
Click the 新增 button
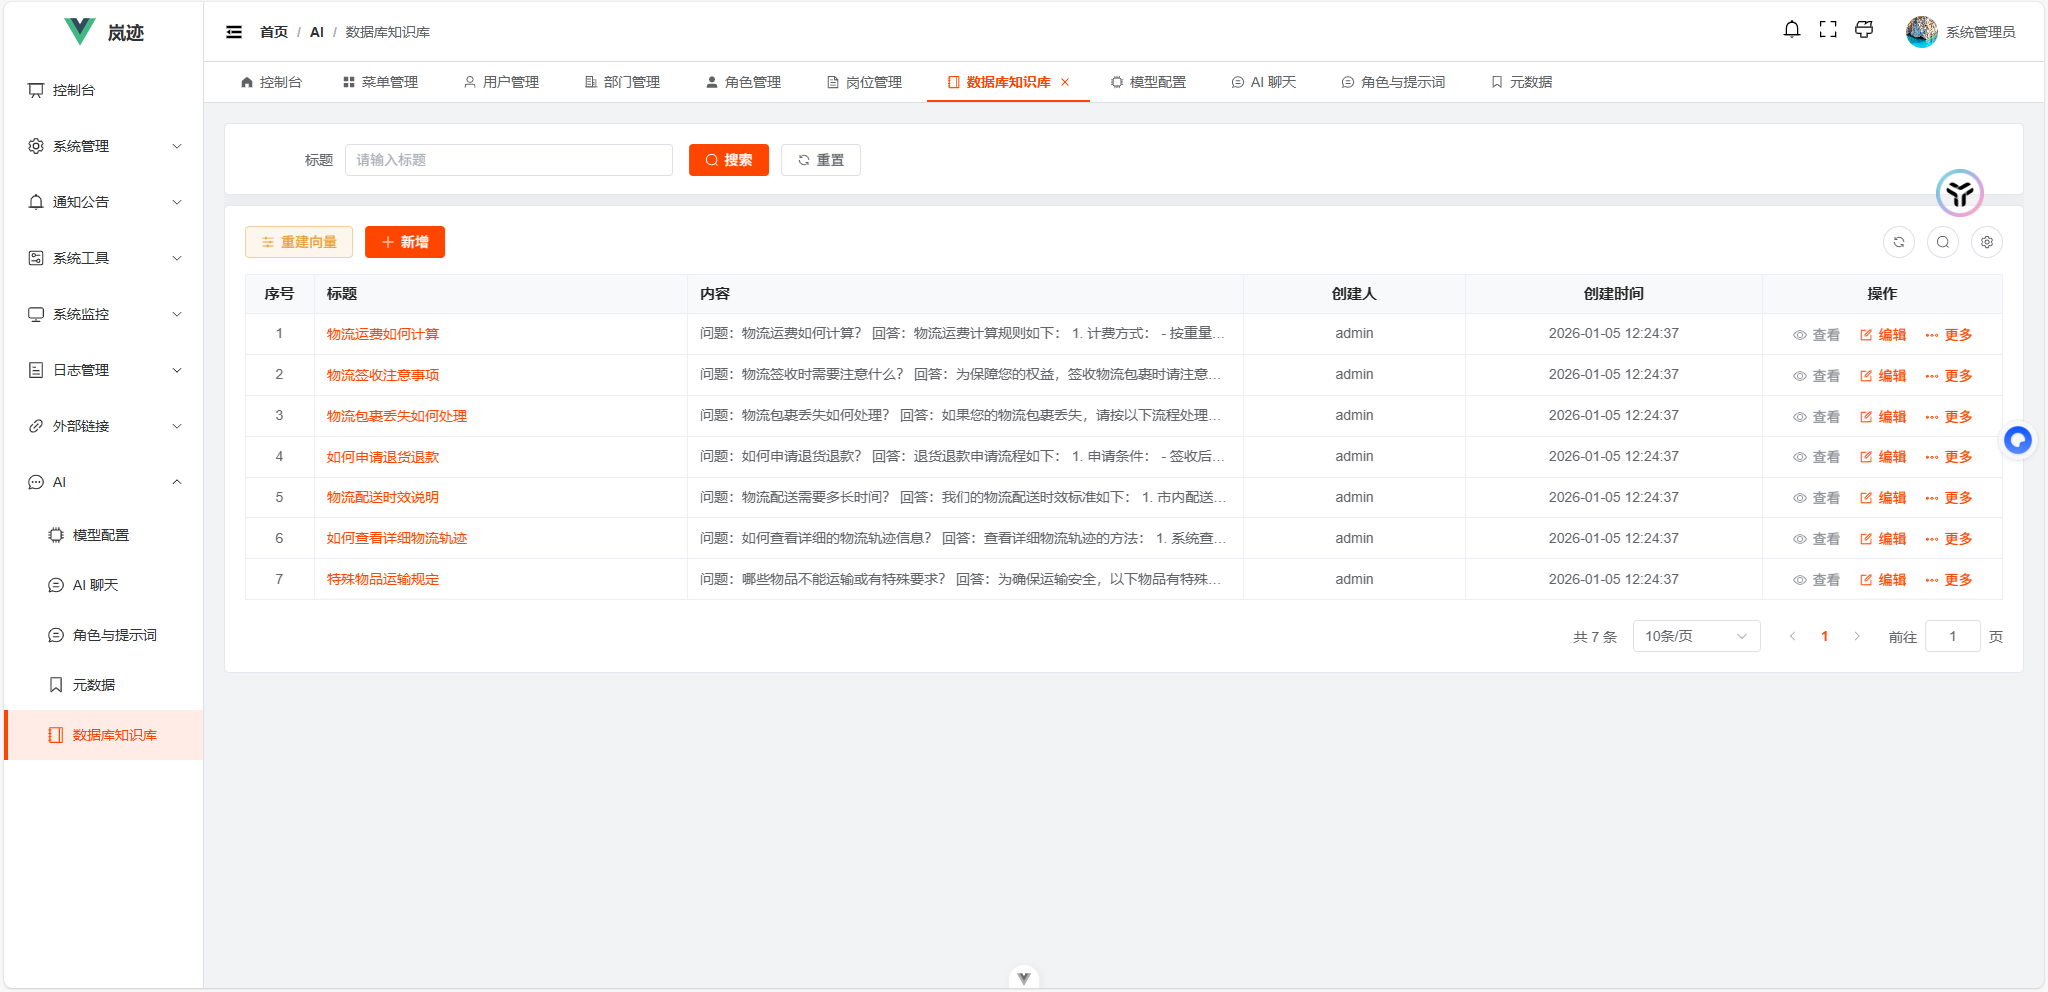[404, 241]
